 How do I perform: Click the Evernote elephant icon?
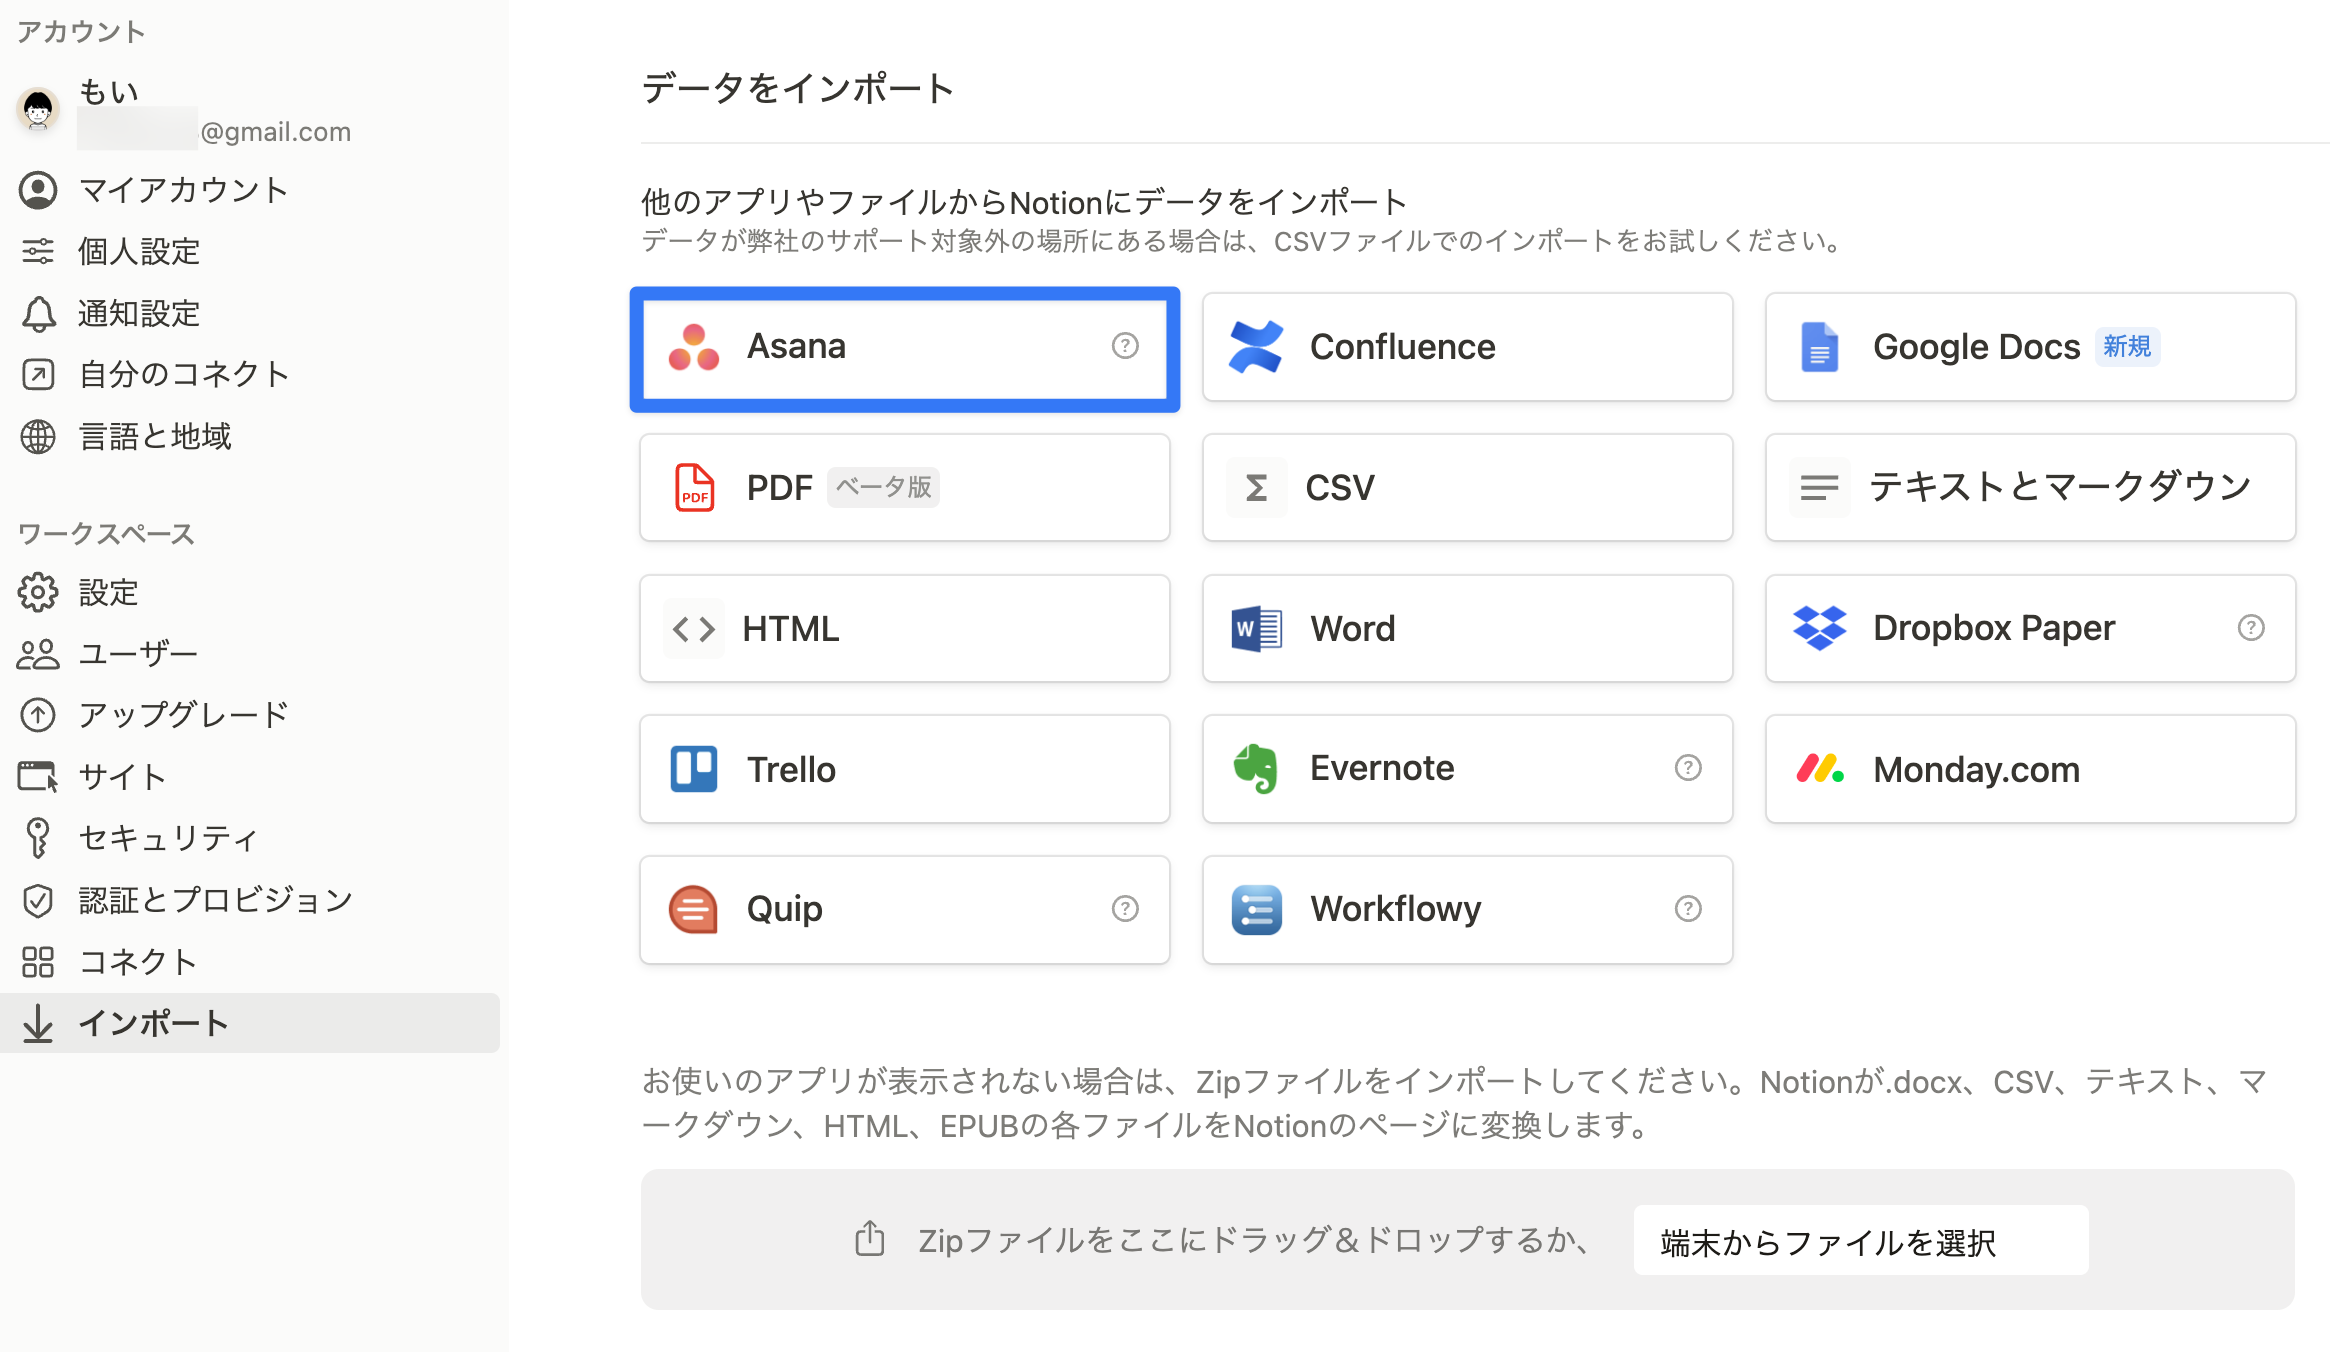(1256, 769)
